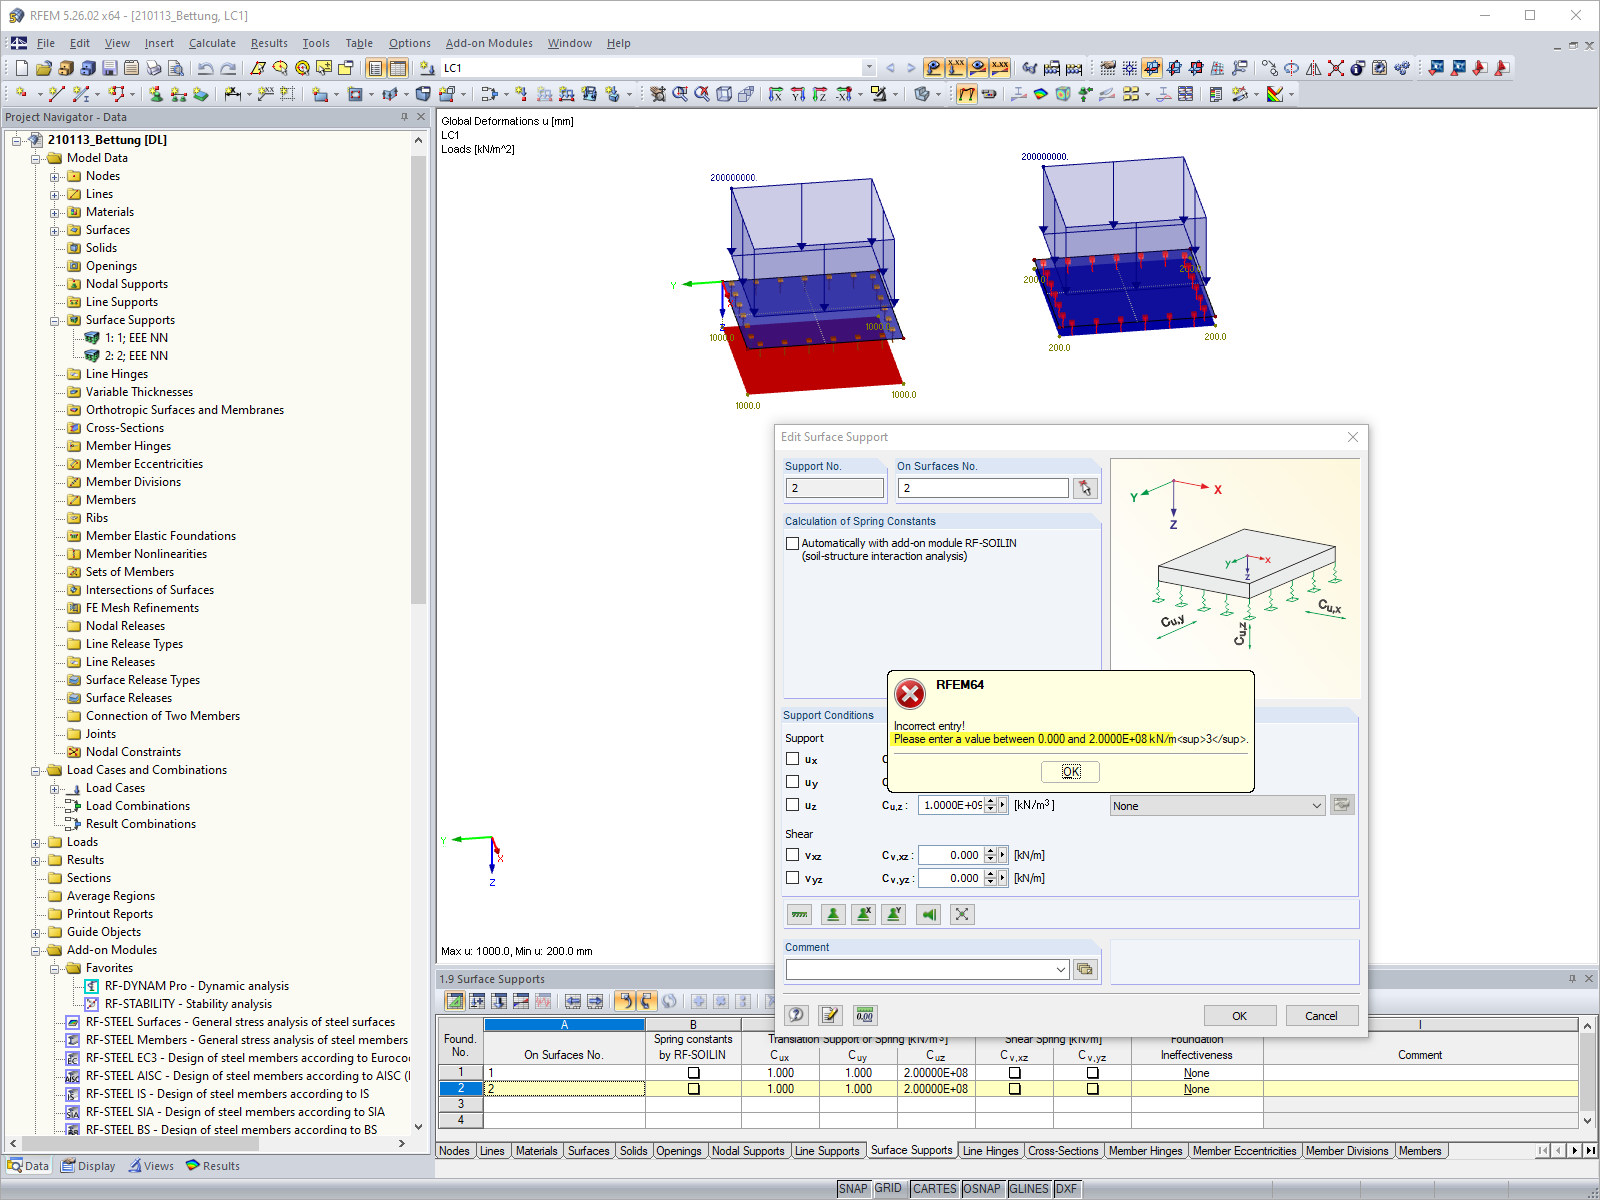Check the ux support checkbox
Screen dimensions: 1600x1200
click(792, 759)
